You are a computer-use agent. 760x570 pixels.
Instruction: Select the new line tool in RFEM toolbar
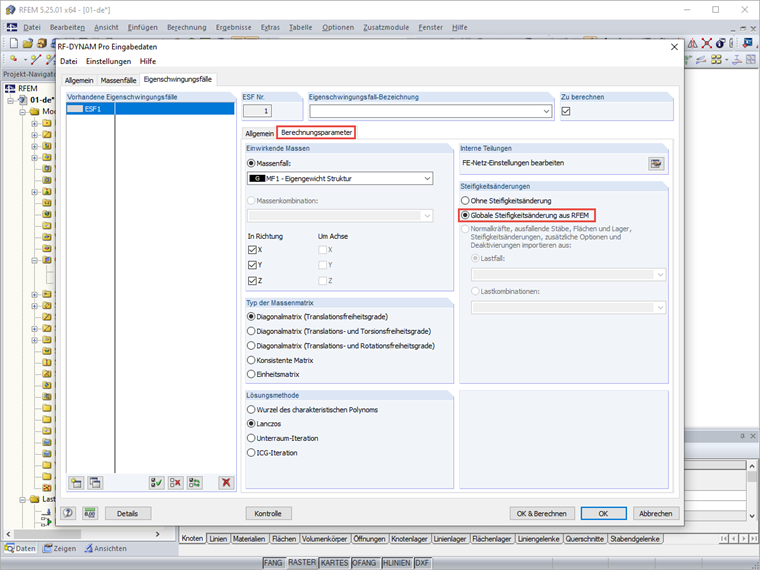click(x=36, y=59)
